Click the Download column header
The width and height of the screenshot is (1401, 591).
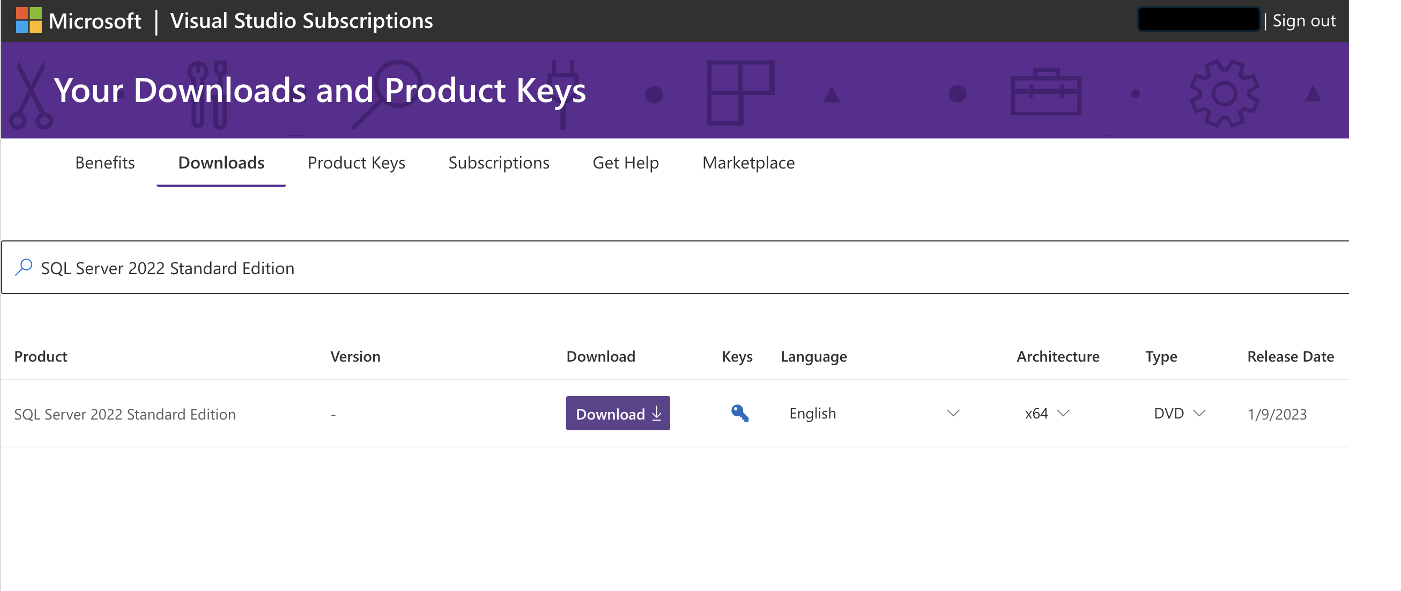(x=601, y=356)
